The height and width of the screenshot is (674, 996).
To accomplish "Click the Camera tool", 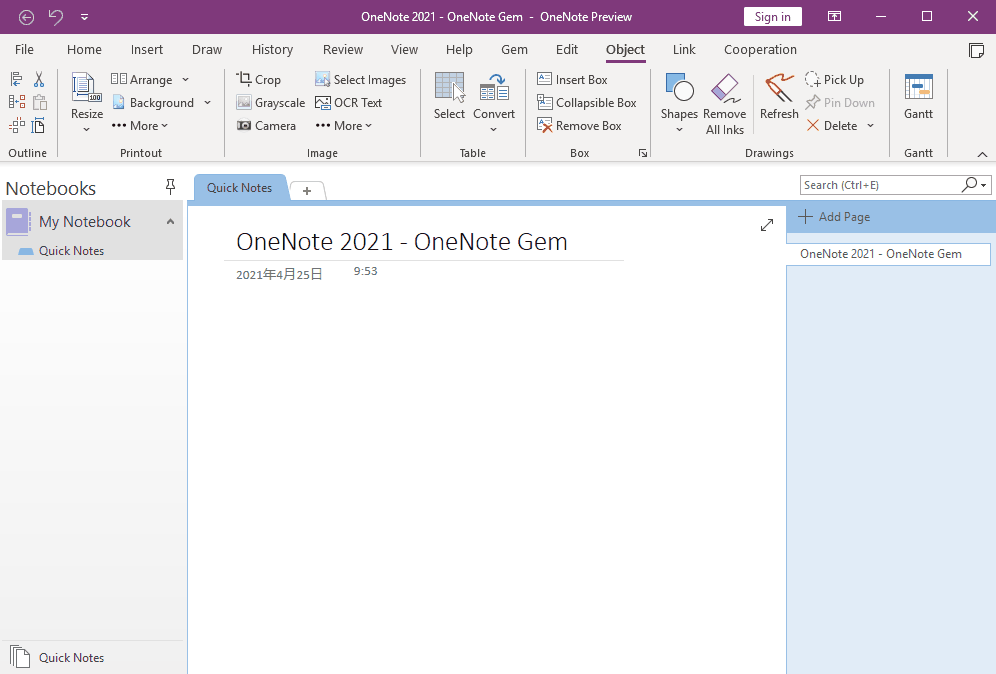I will click(x=266, y=126).
